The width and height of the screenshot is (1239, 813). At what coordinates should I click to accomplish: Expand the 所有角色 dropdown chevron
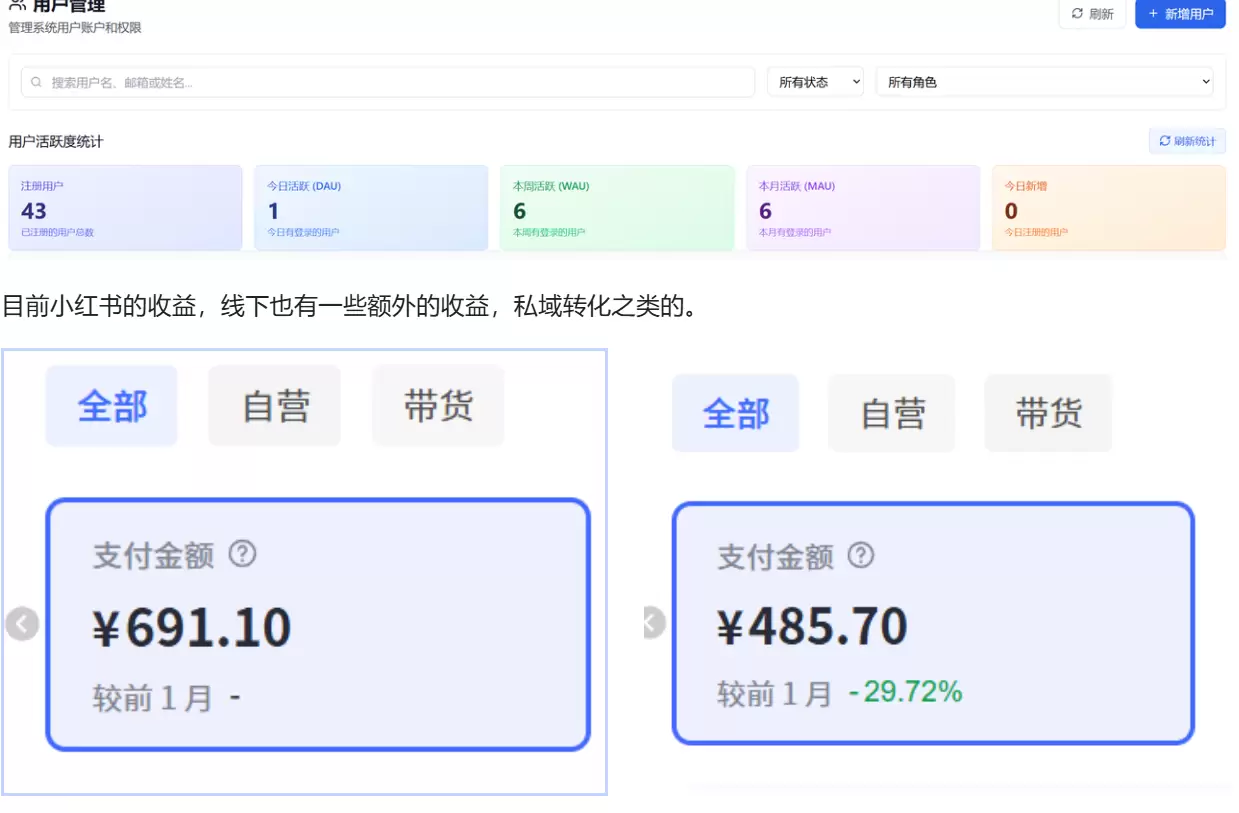click(x=1204, y=81)
